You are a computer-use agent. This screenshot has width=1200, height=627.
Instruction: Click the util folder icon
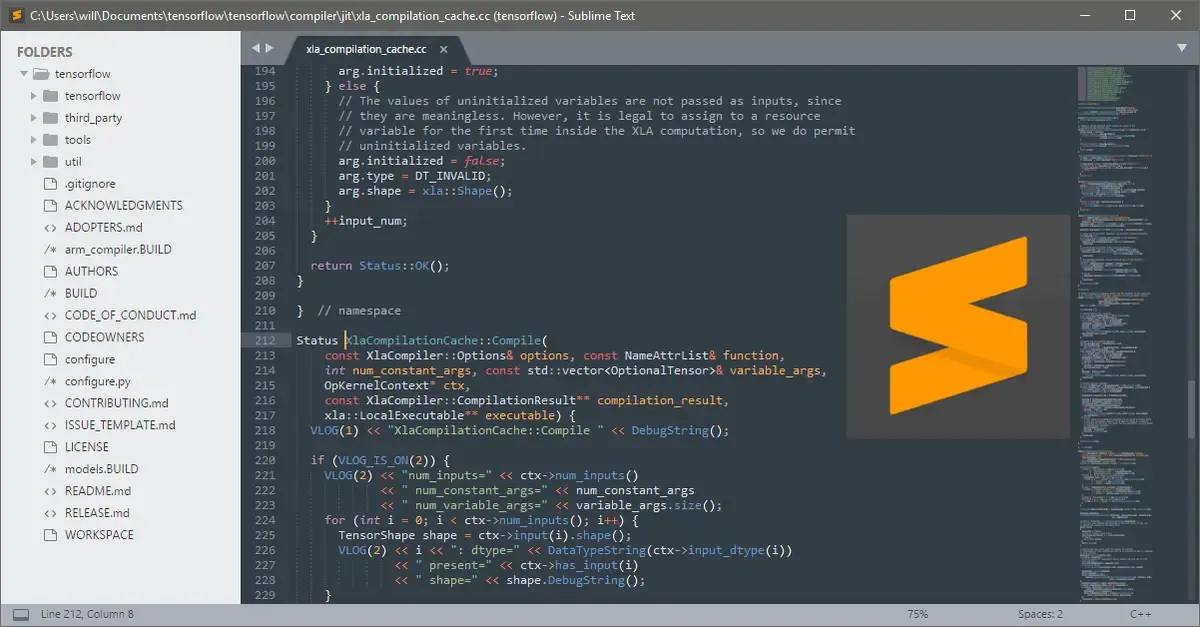(x=51, y=162)
